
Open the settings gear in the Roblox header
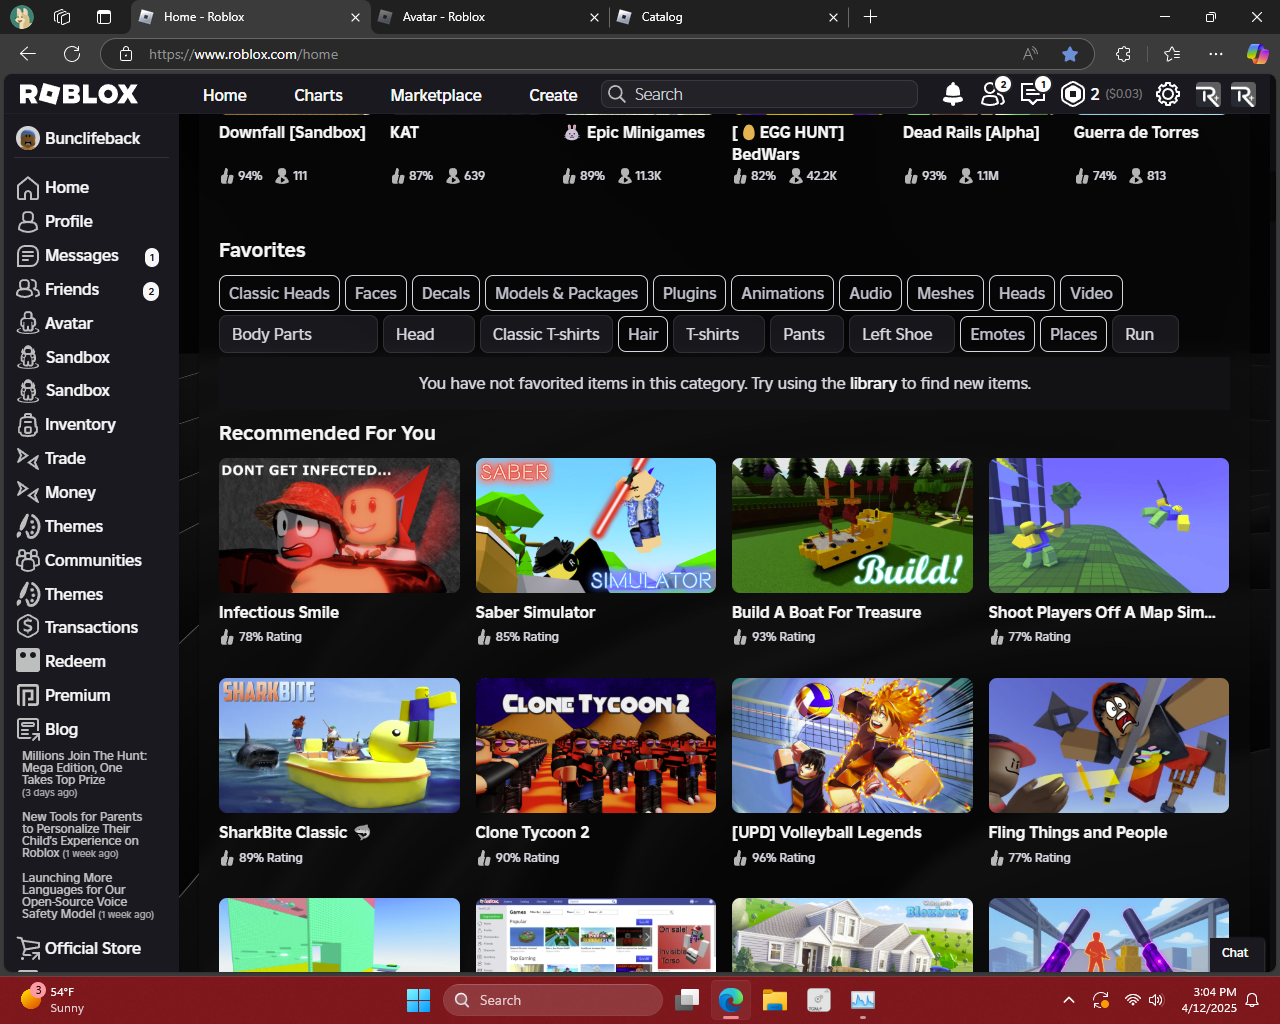coord(1168,94)
